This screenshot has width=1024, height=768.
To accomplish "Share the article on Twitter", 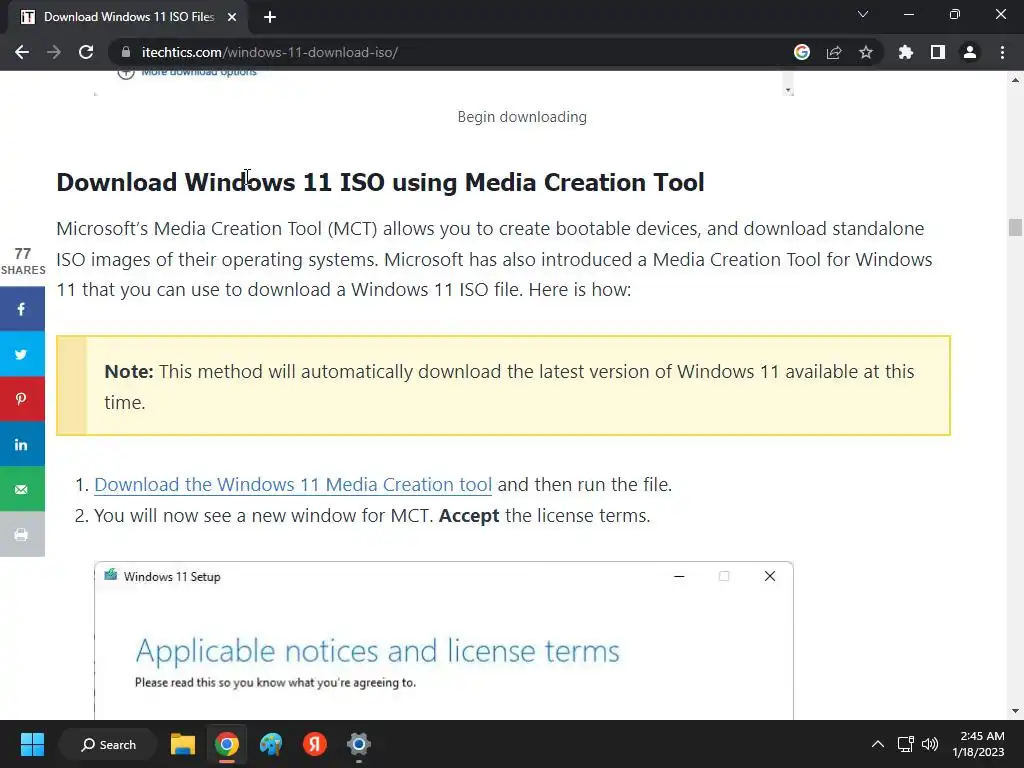I will pos(22,354).
